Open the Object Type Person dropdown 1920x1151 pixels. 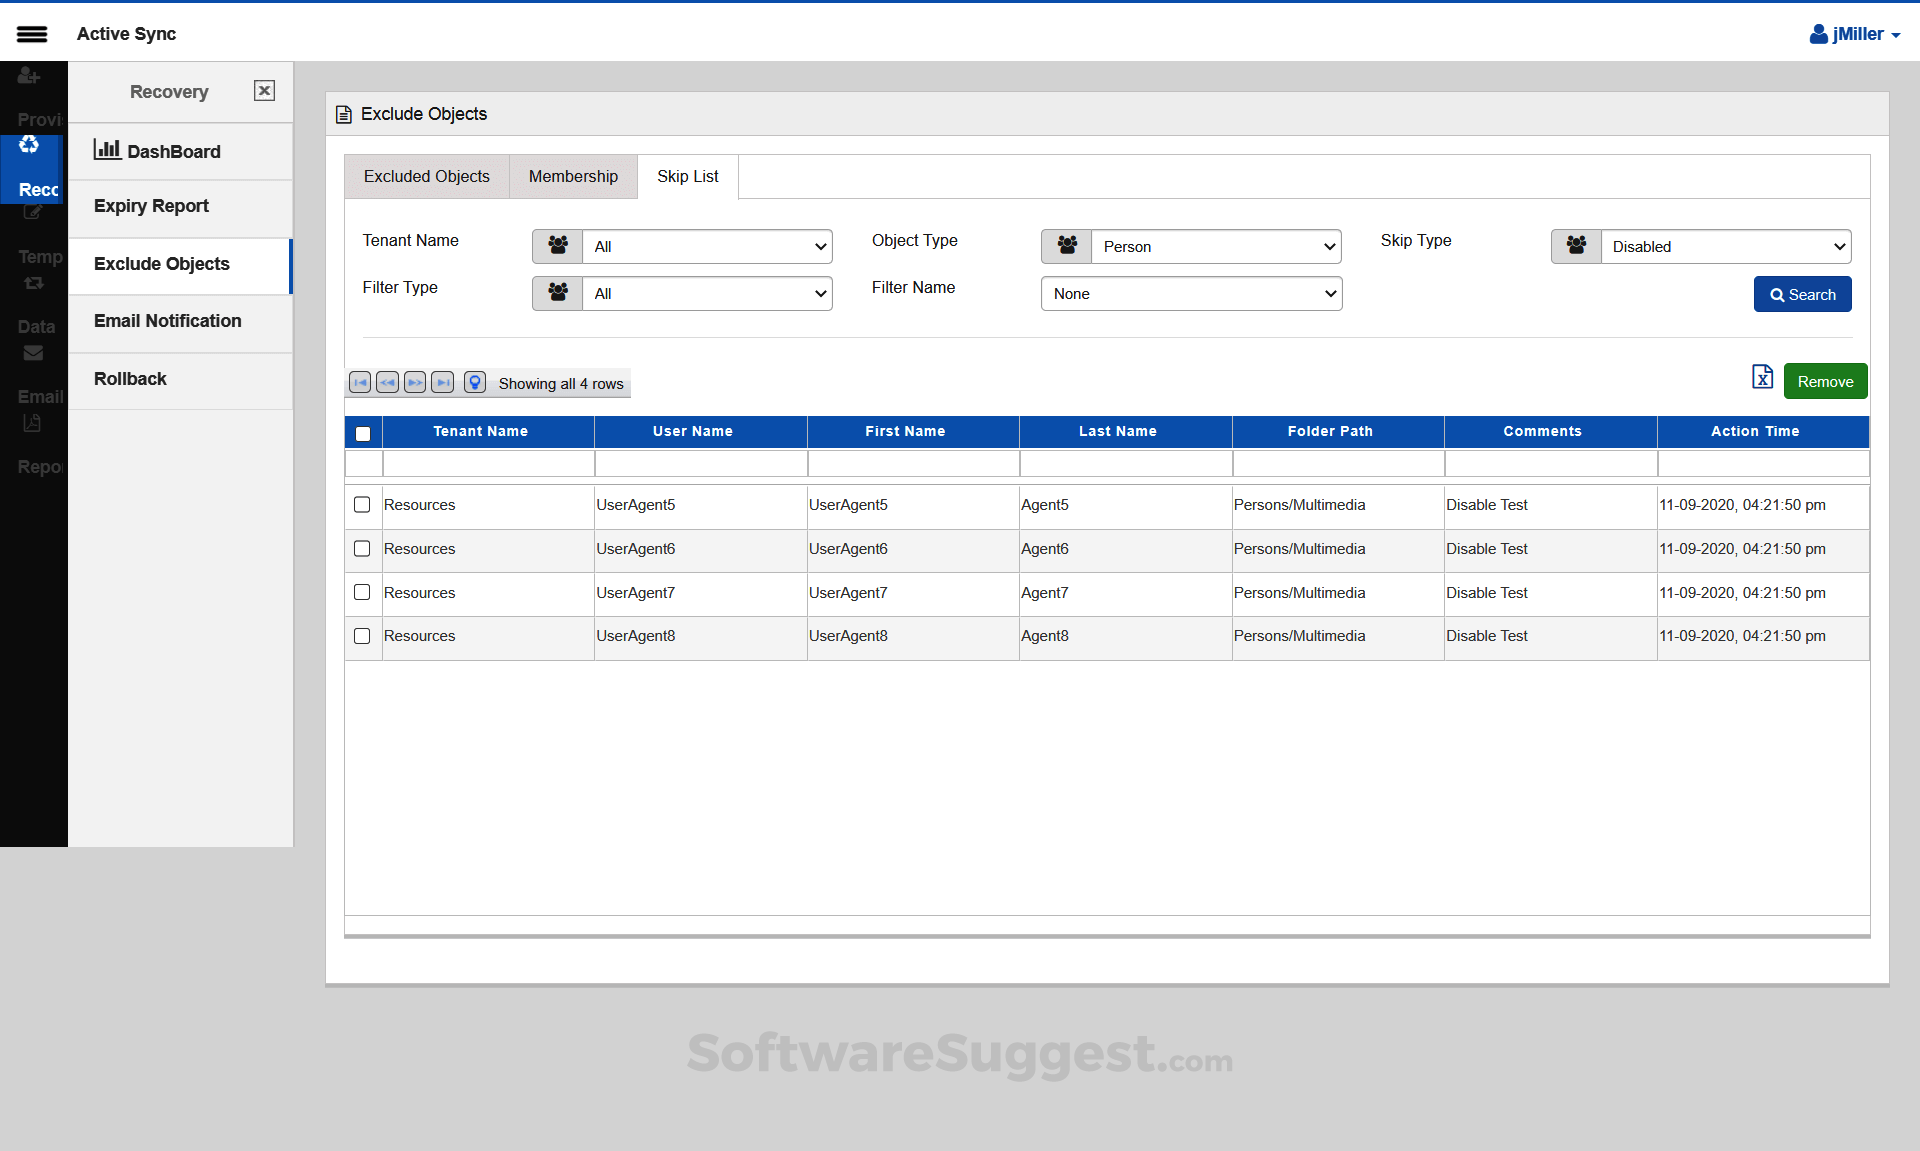point(1216,247)
